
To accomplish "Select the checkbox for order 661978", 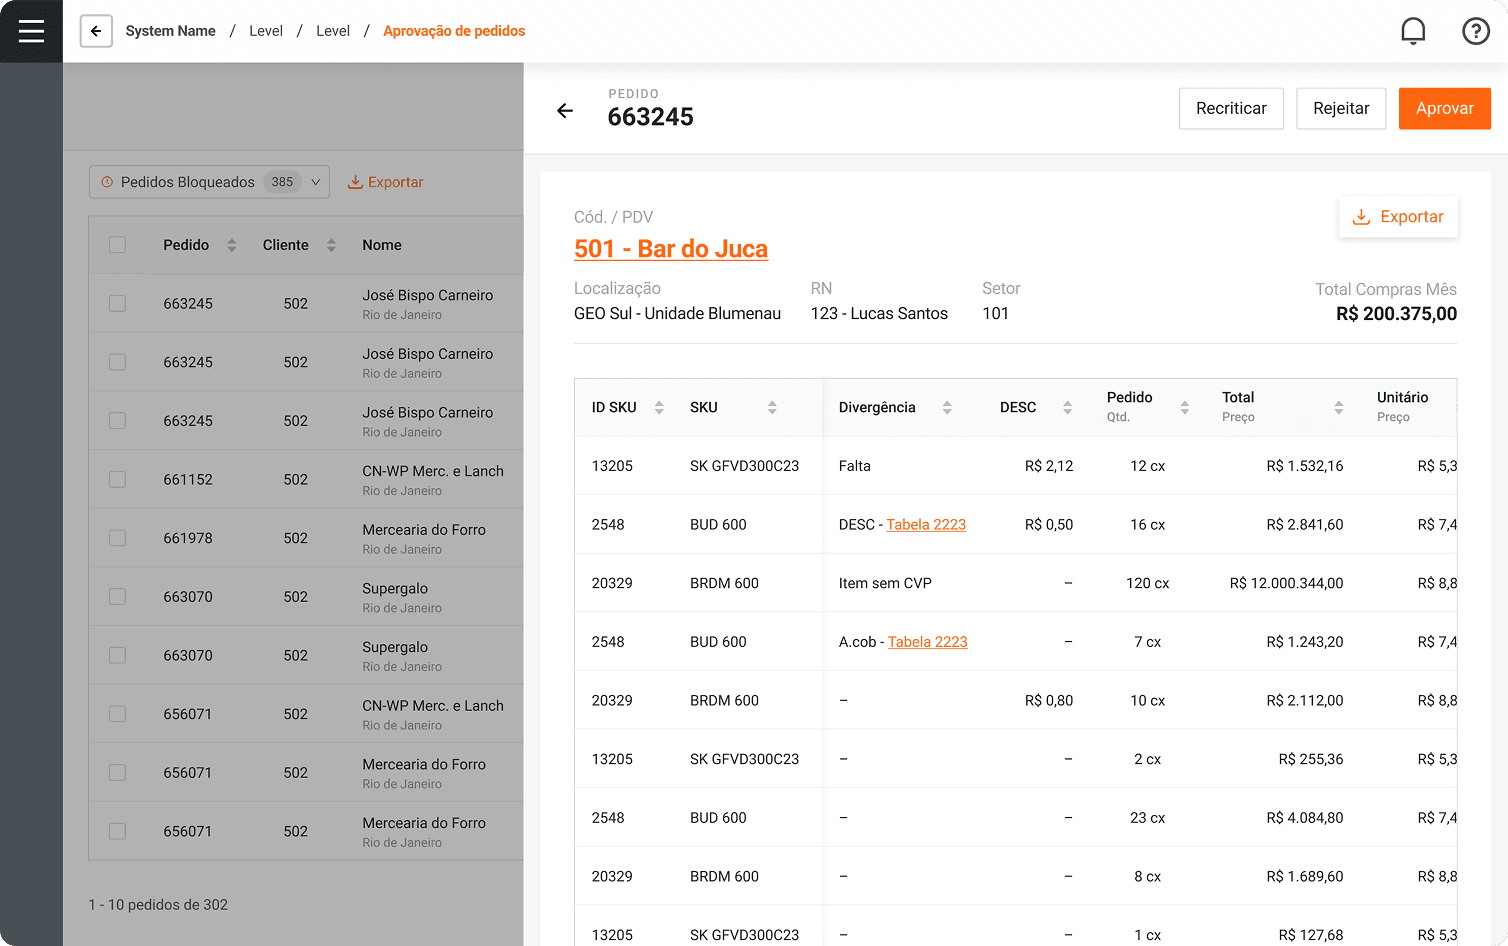I will click(x=118, y=538).
